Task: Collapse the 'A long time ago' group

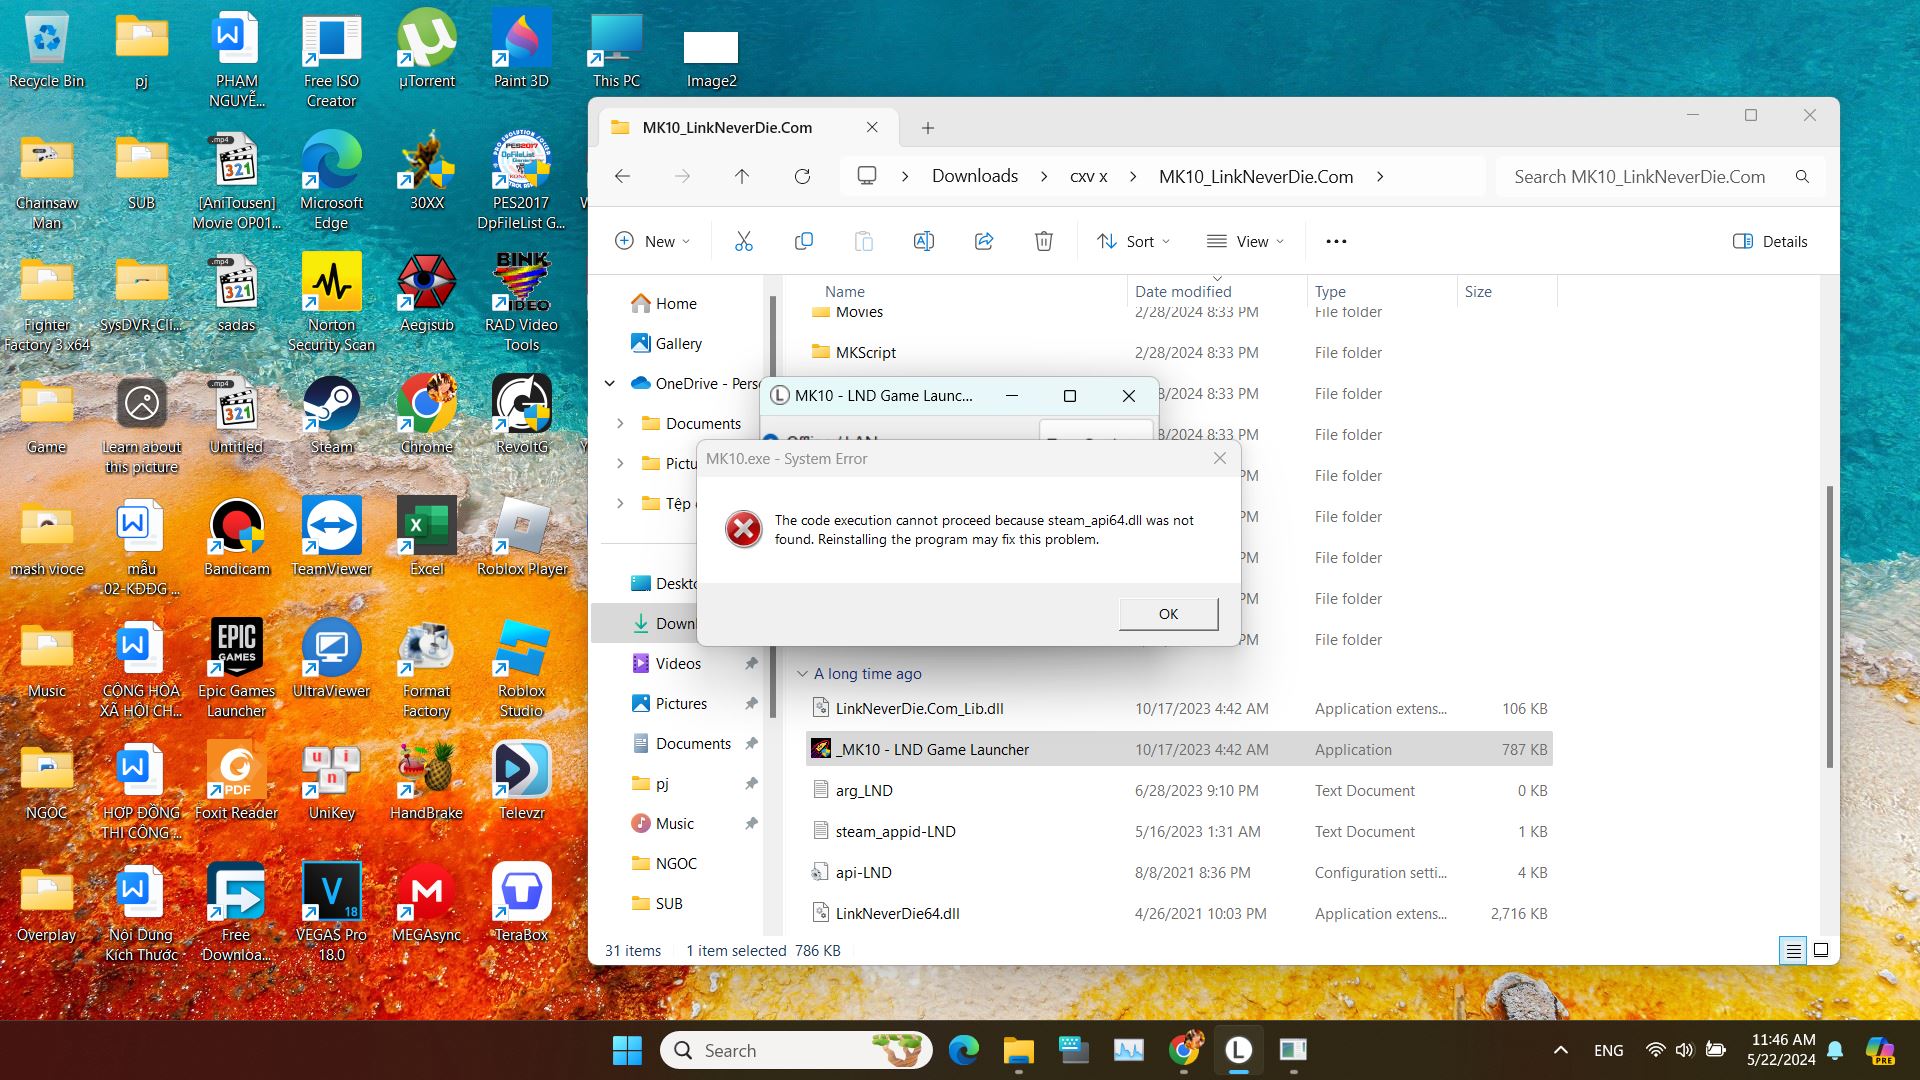Action: tap(802, 674)
